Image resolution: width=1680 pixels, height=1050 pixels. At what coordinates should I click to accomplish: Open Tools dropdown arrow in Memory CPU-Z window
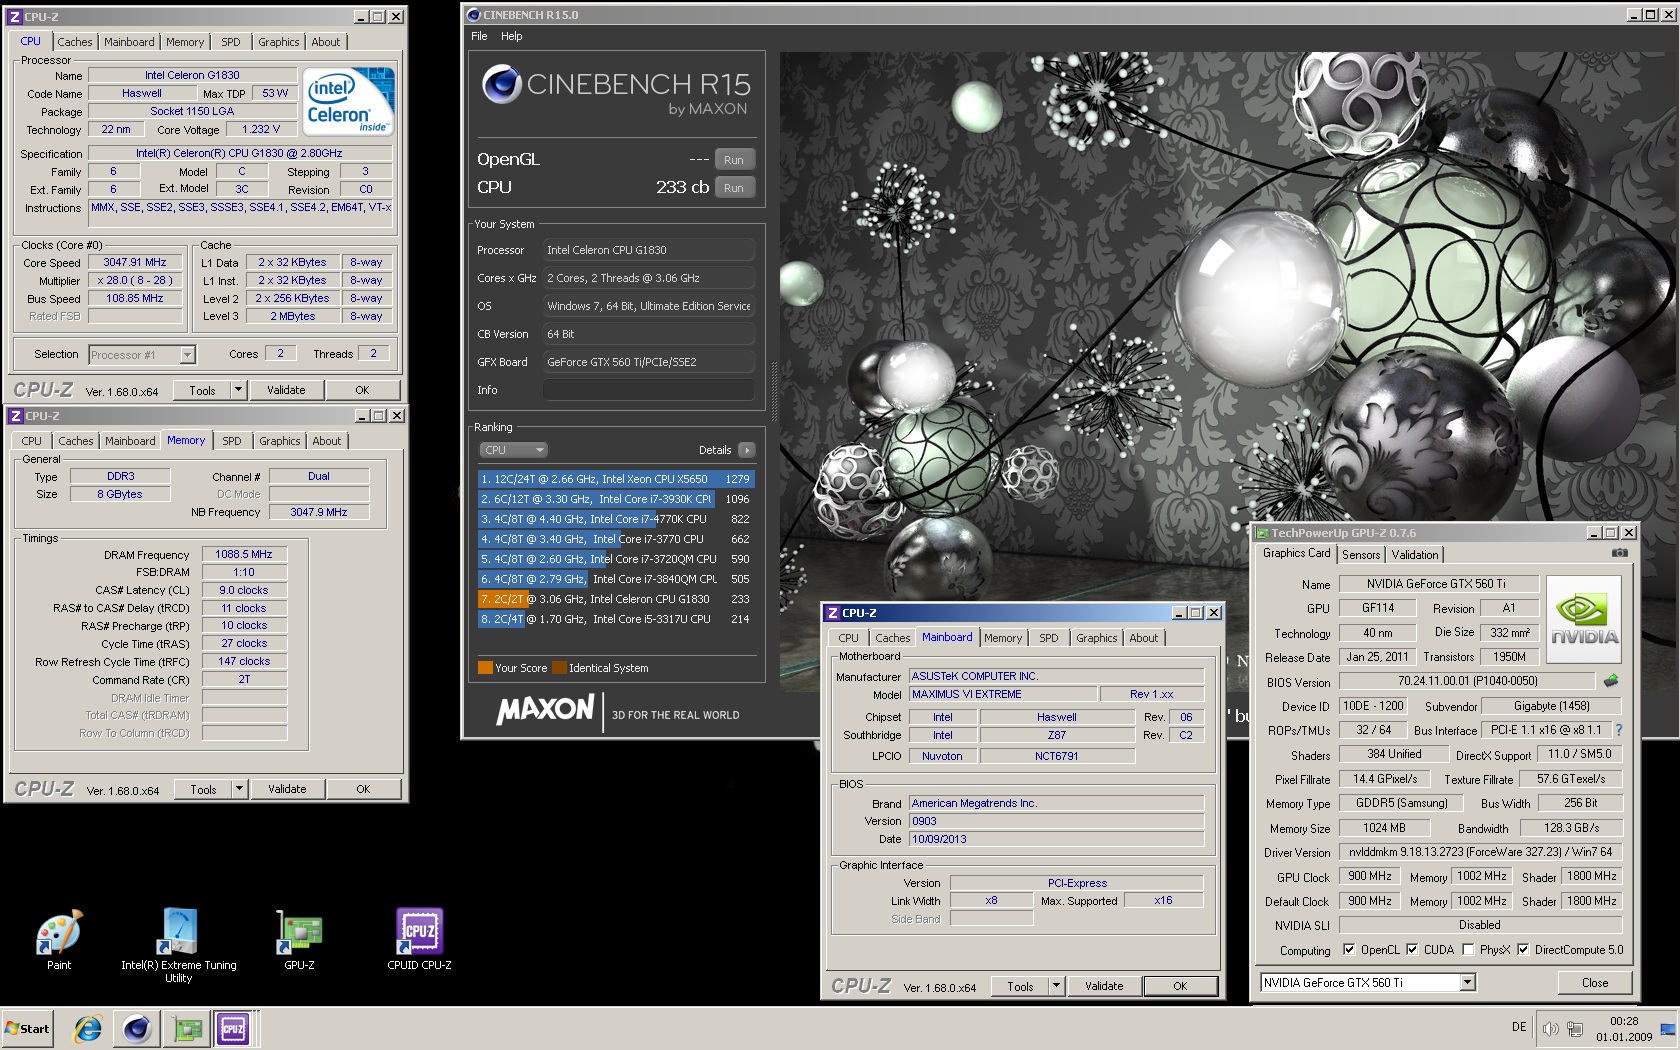[x=239, y=789]
